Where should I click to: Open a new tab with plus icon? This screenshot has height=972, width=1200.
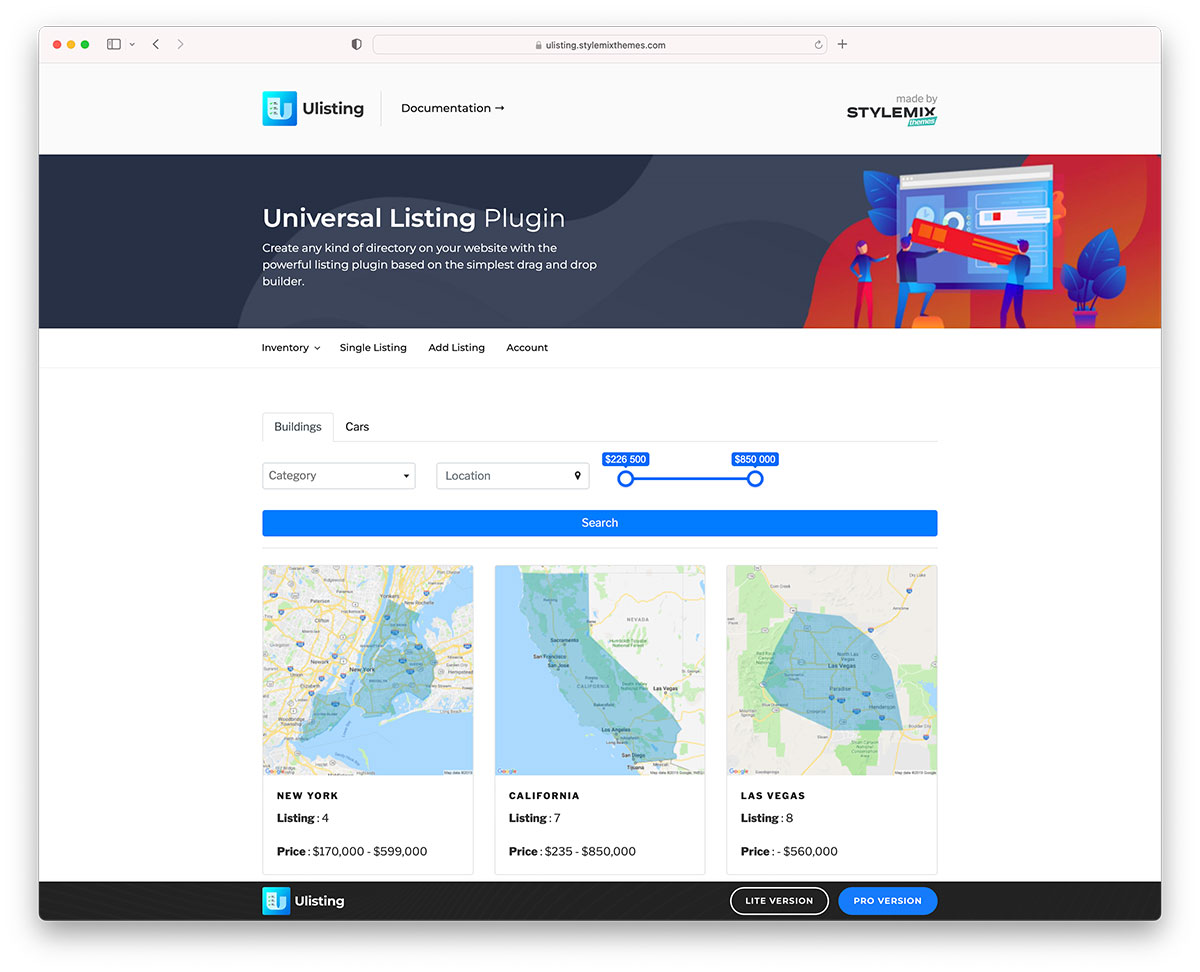842,44
